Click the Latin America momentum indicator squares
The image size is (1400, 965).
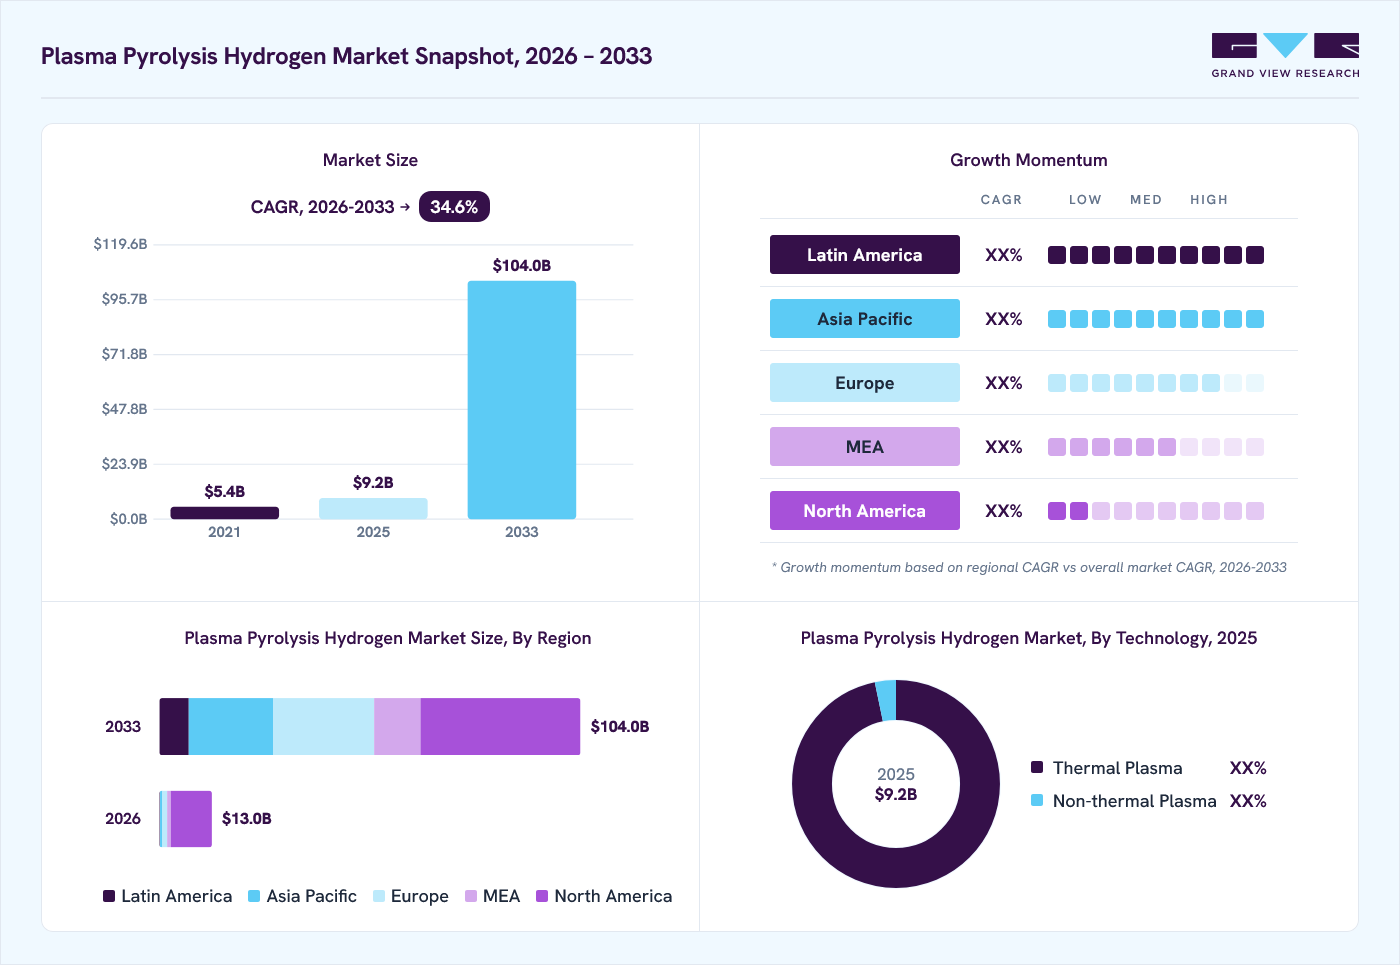coord(1156,255)
